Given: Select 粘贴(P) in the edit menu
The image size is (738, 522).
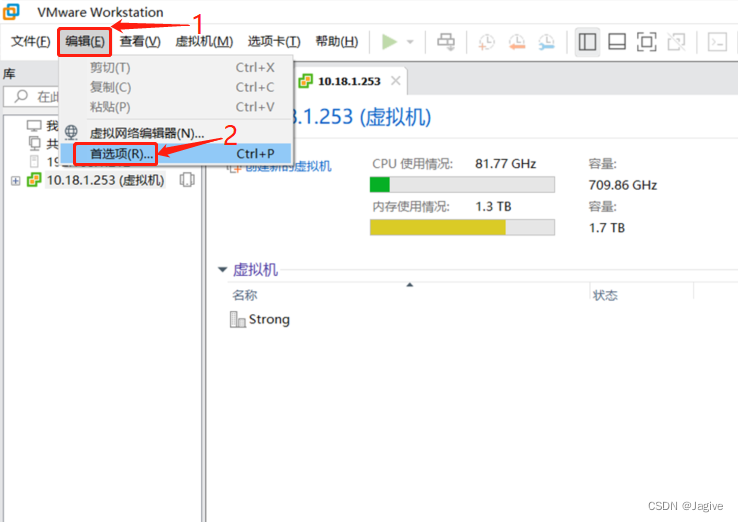Looking at the screenshot, I should point(176,107).
